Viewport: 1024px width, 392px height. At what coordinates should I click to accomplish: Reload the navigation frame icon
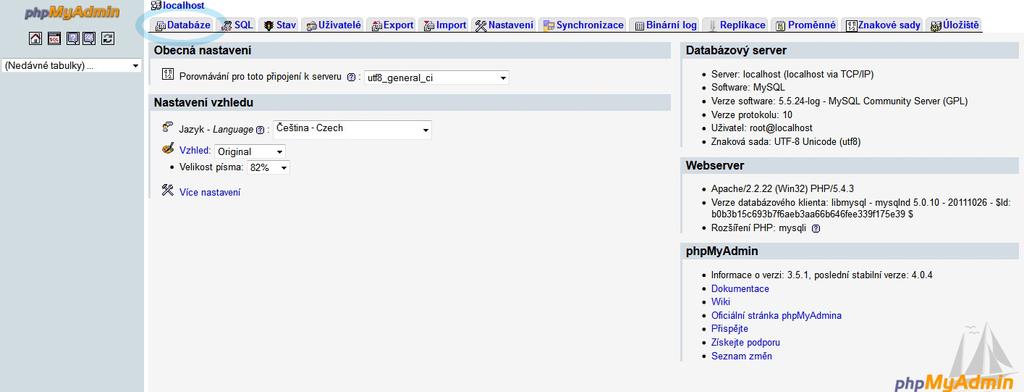point(108,39)
